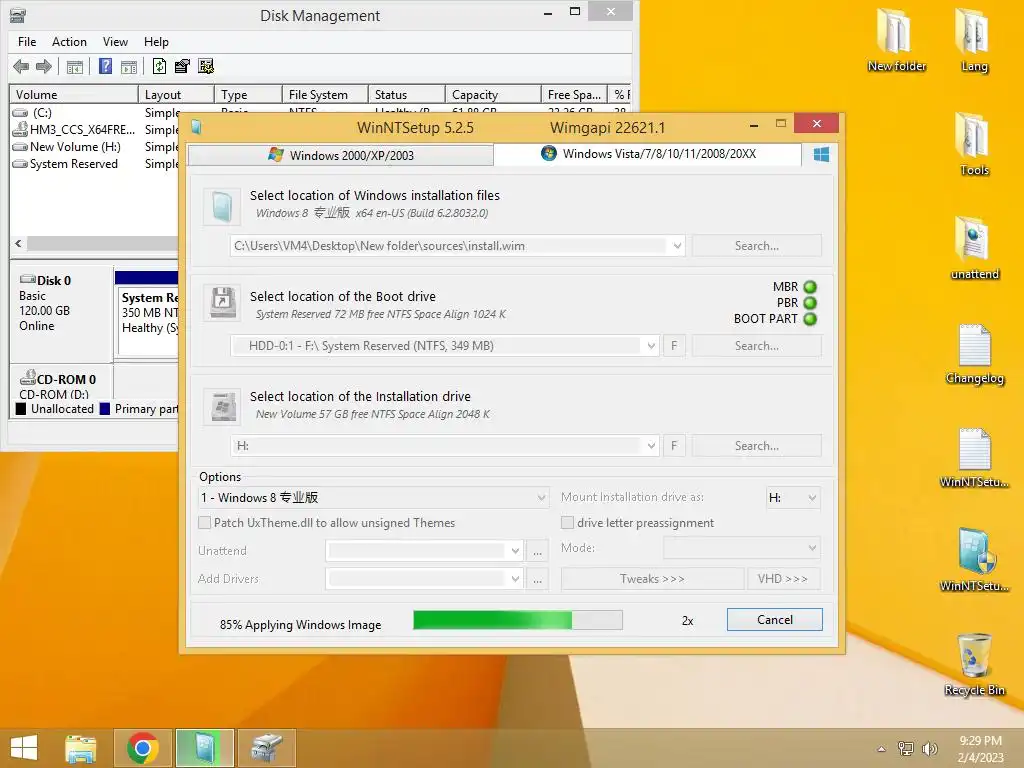Click the F button beside installation drive
Screen dimensions: 1024x768
point(674,446)
